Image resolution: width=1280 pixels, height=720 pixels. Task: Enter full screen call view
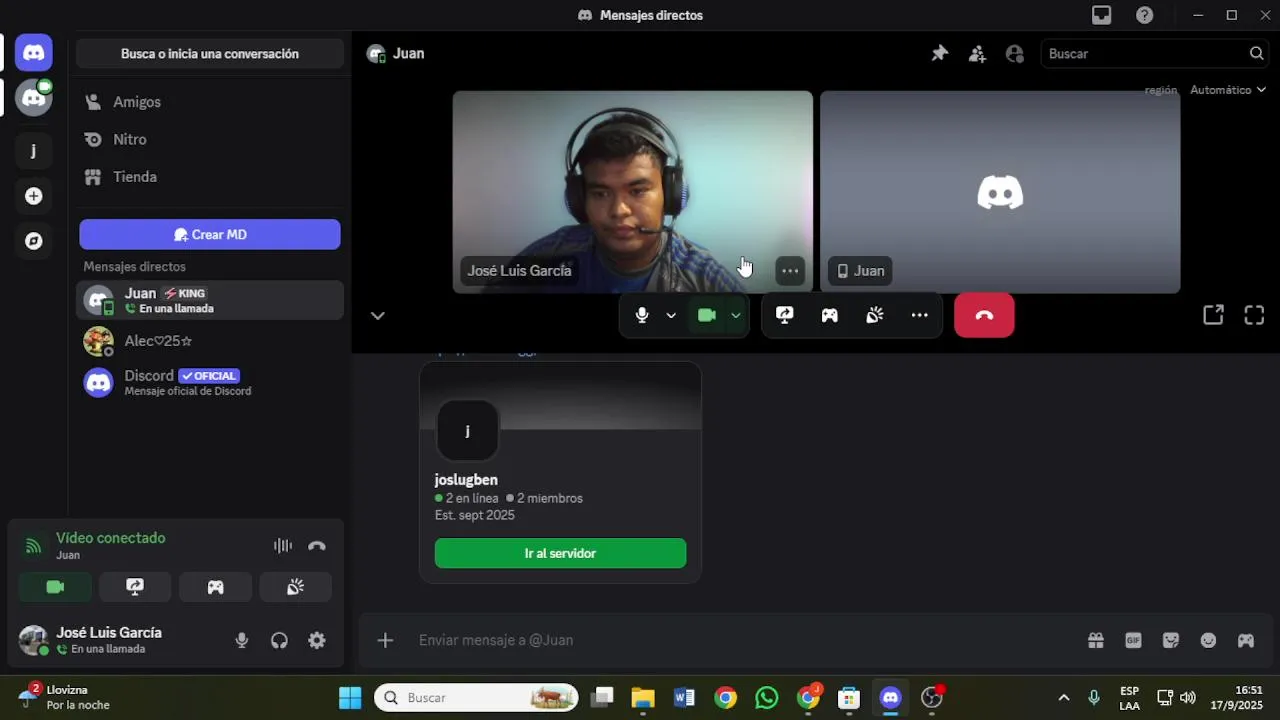(1254, 315)
